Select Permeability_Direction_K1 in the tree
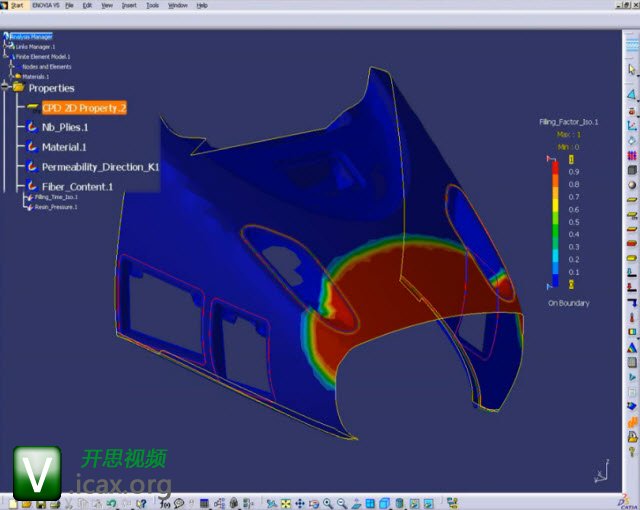 pyautogui.click(x=100, y=166)
